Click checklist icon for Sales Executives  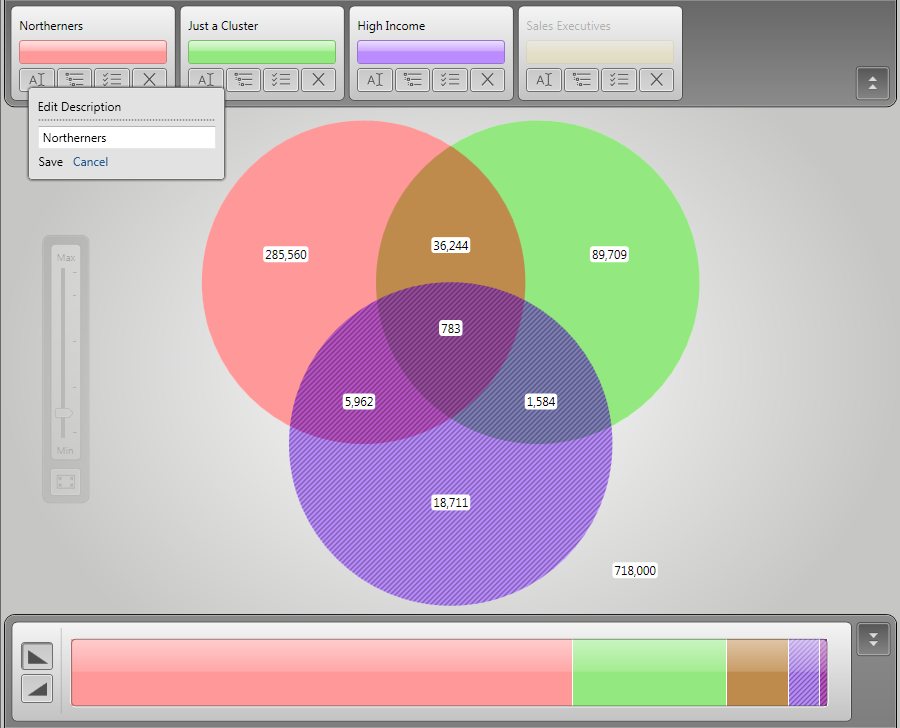619,80
